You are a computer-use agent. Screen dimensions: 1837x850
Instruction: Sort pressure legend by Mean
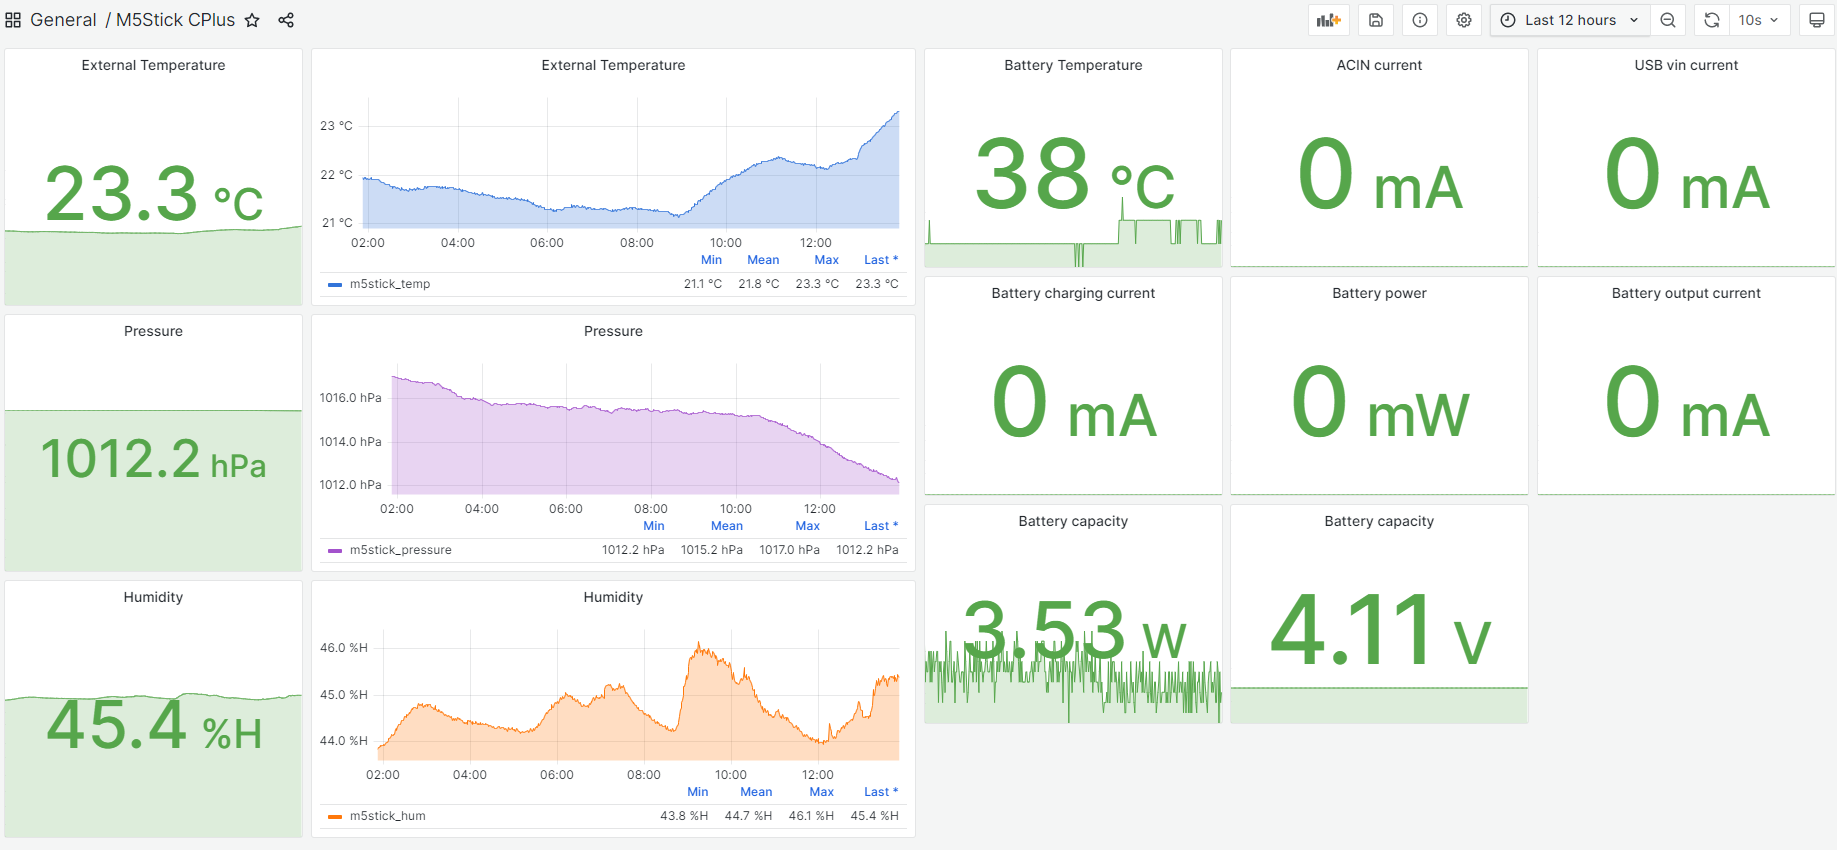coord(727,526)
